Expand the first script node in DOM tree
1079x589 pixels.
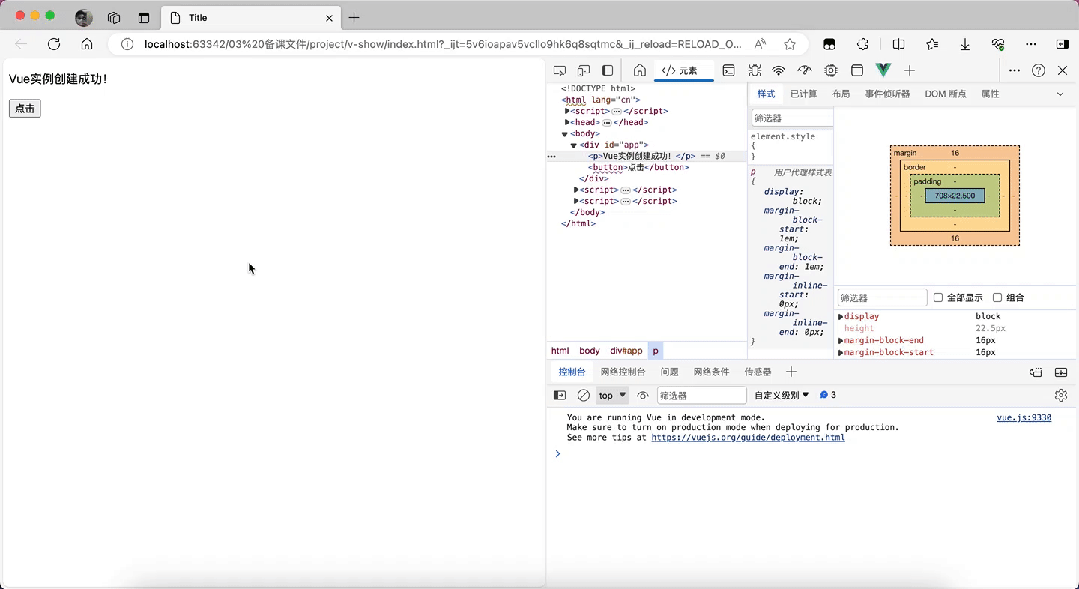[x=567, y=111]
